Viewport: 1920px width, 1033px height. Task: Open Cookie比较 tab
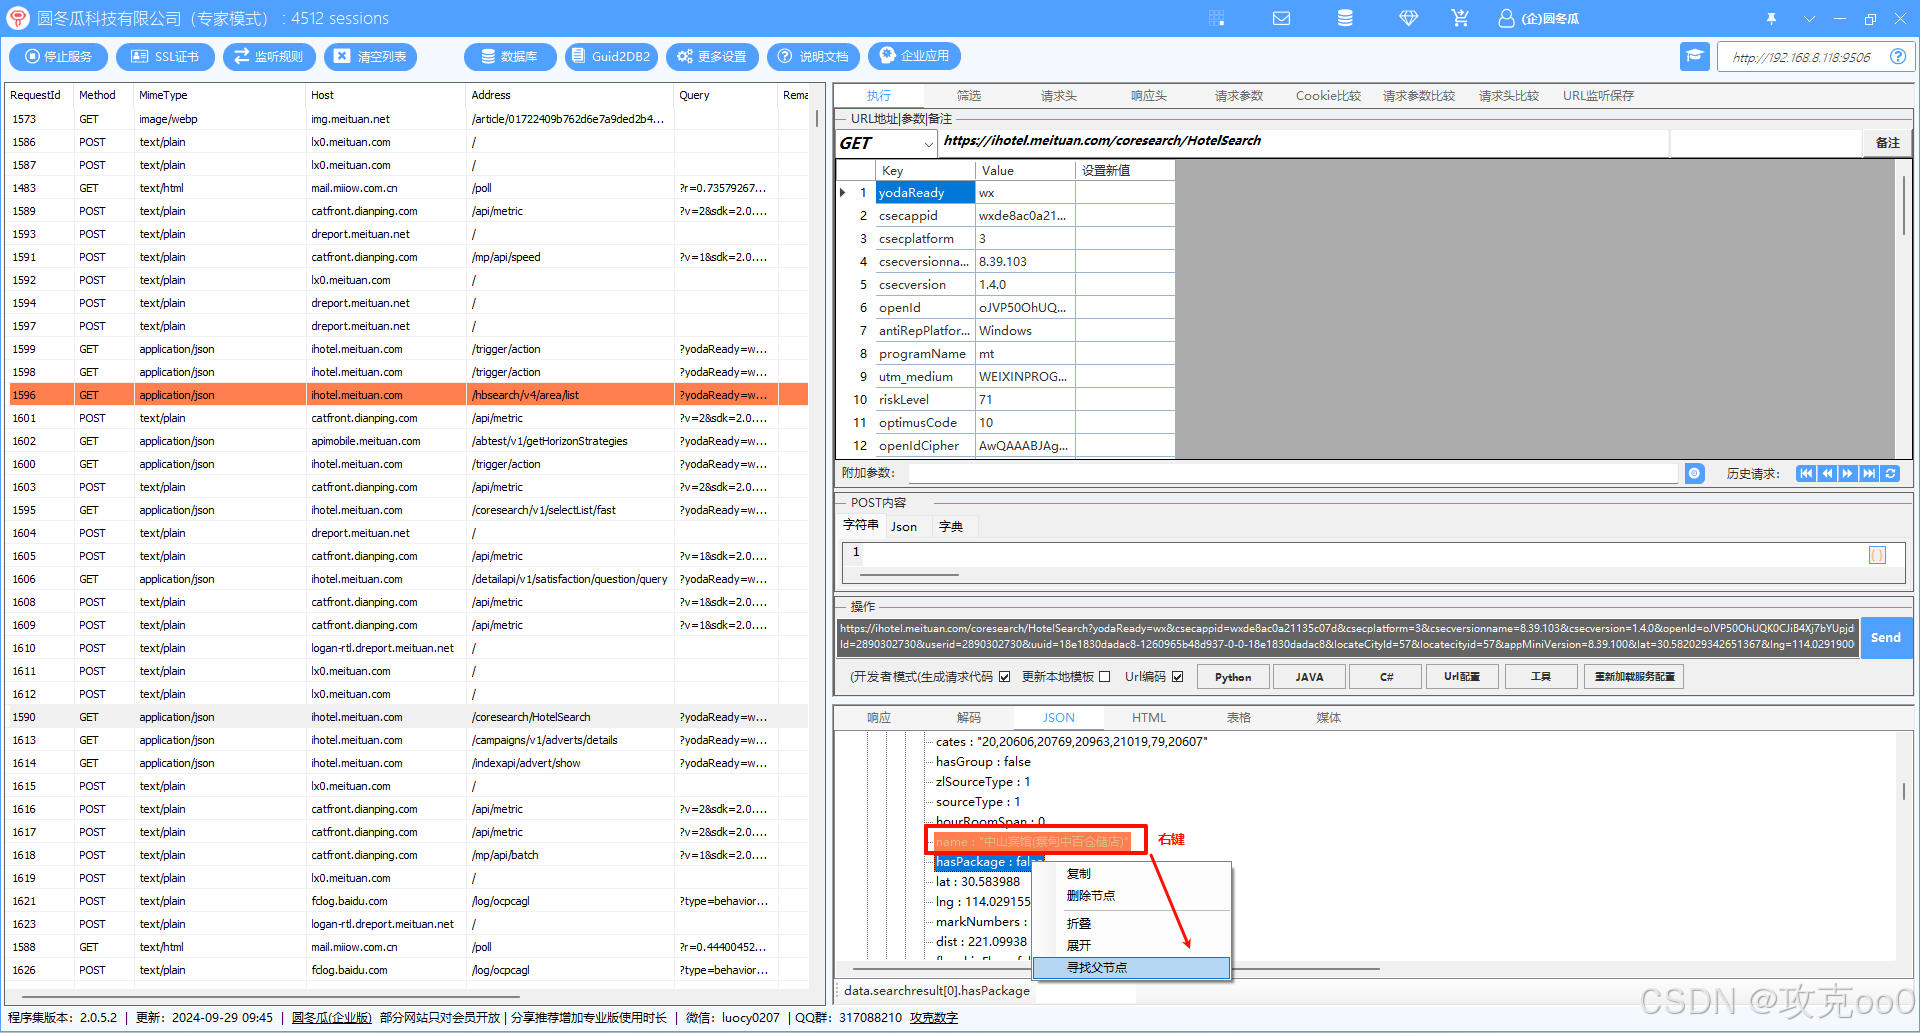tap(1328, 96)
